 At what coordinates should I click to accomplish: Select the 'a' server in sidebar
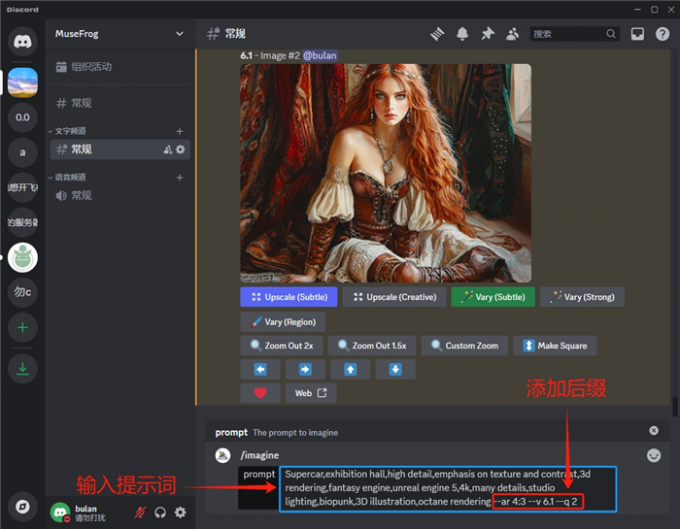click(23, 152)
